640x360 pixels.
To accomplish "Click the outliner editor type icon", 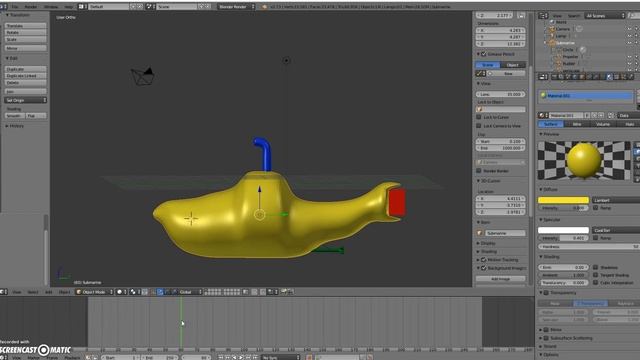I will [x=542, y=16].
